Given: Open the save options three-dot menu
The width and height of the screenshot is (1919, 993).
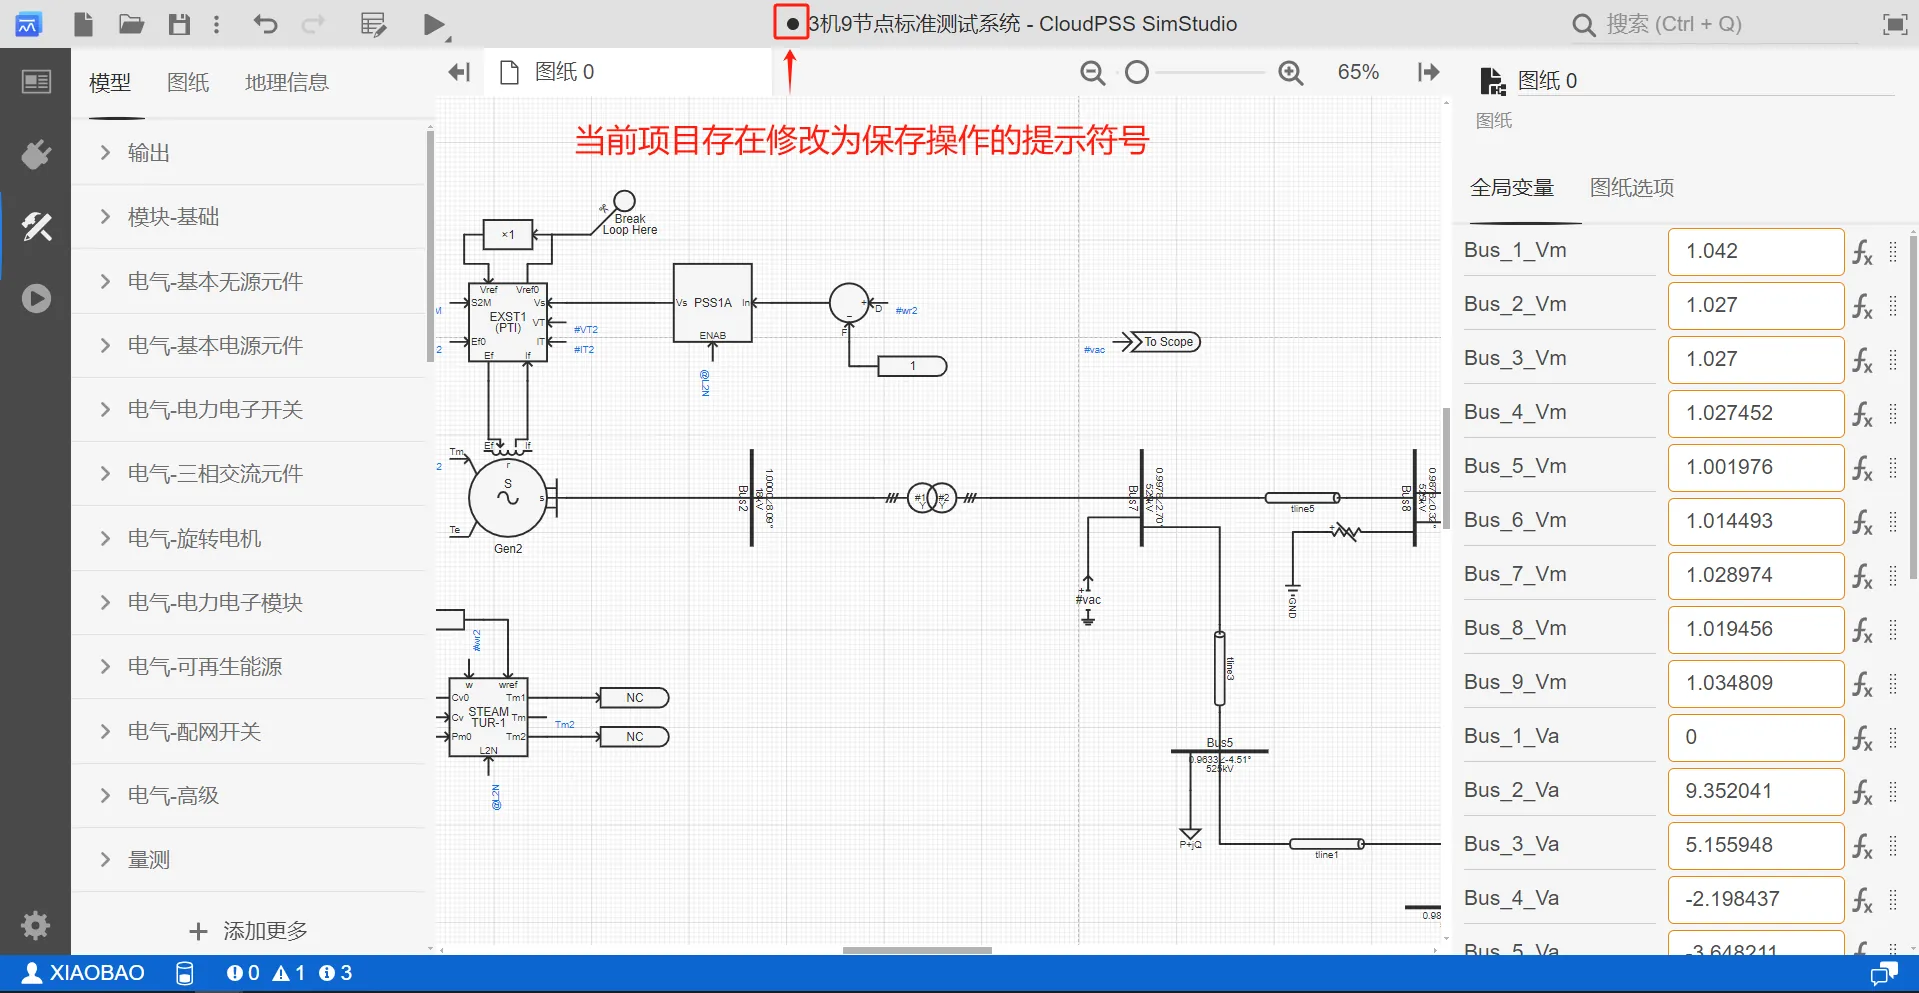Looking at the screenshot, I should coord(216,24).
